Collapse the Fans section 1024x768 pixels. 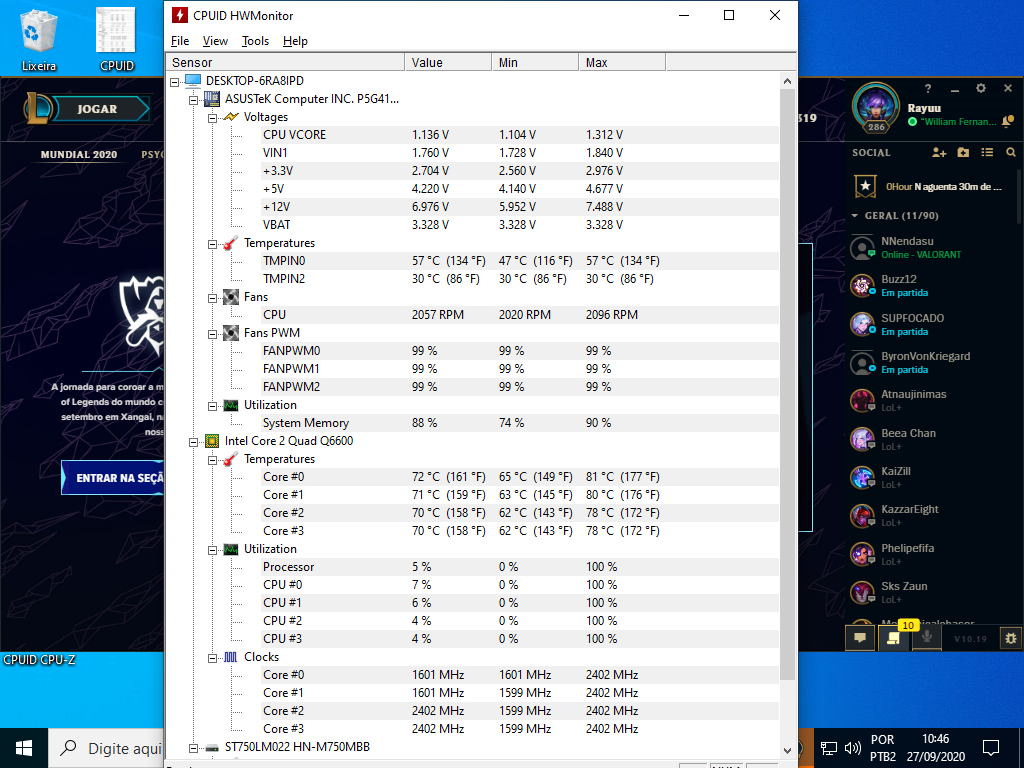tap(212, 298)
